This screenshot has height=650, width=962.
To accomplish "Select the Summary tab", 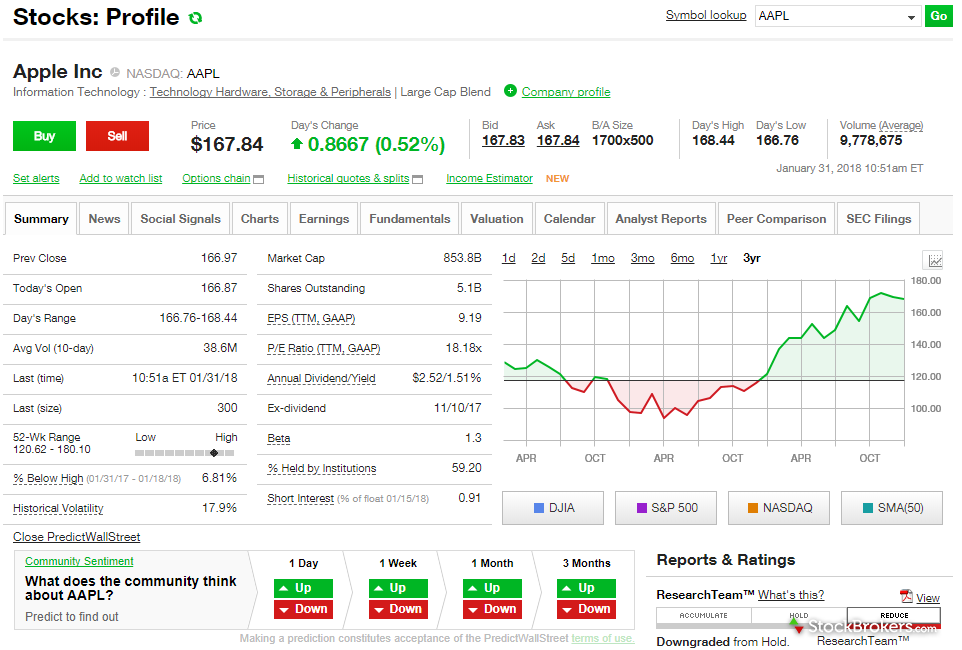I will coord(41,219).
